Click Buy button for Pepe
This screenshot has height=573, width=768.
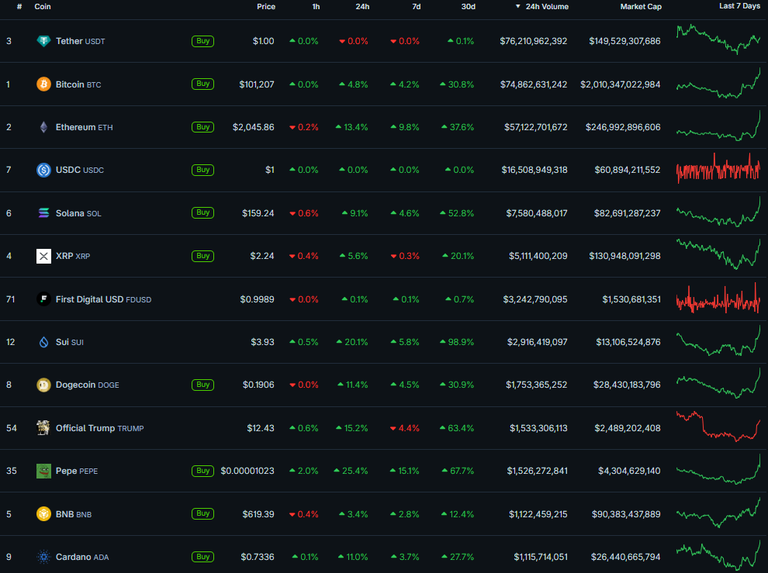[203, 471]
